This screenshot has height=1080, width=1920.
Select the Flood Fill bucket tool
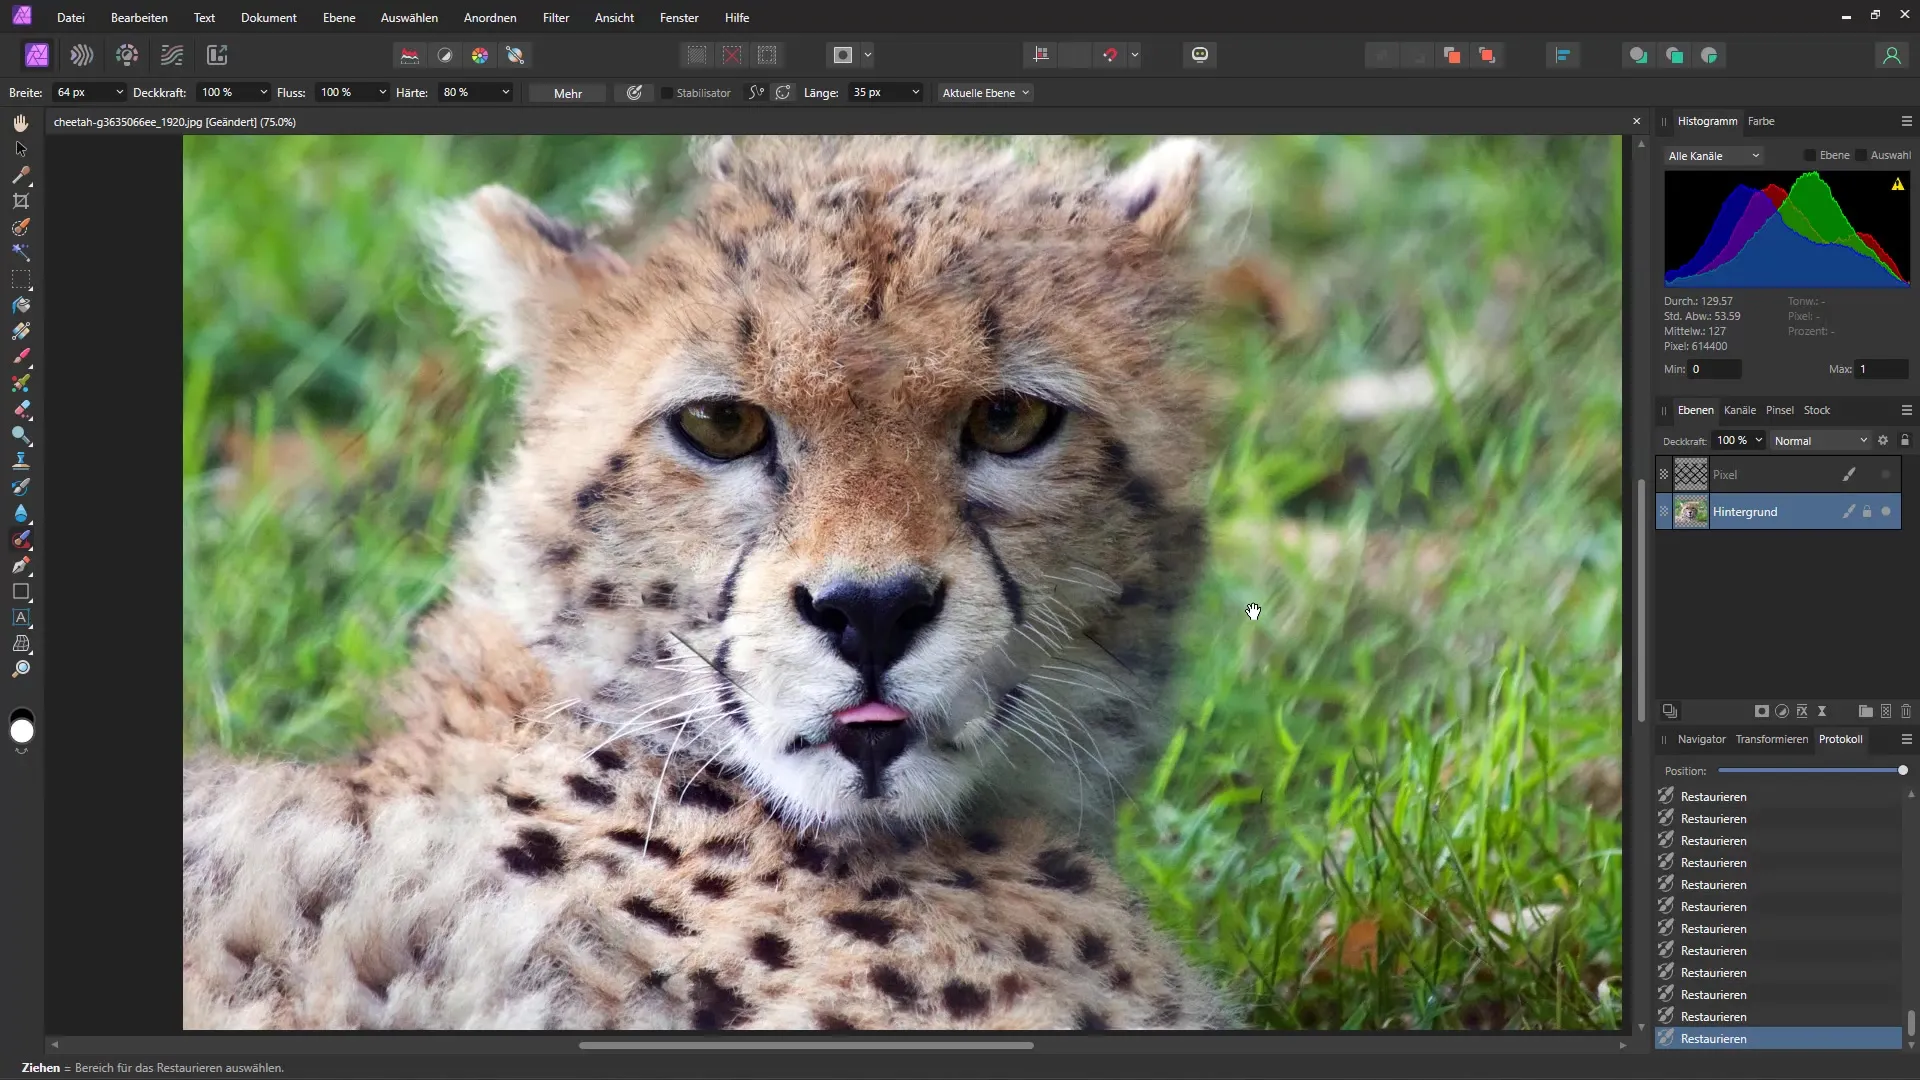[x=21, y=305]
